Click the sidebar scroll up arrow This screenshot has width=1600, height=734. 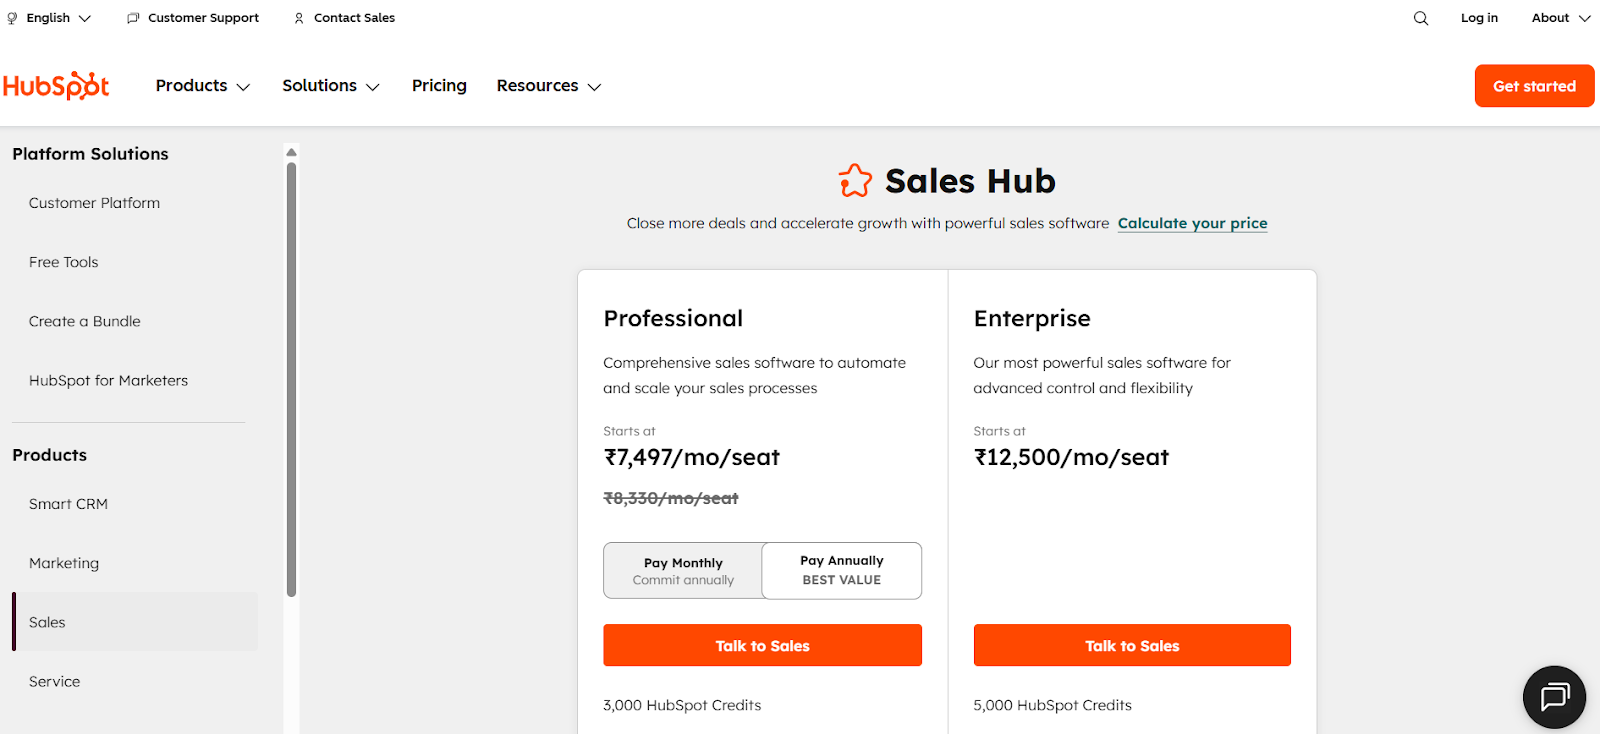[x=291, y=152]
